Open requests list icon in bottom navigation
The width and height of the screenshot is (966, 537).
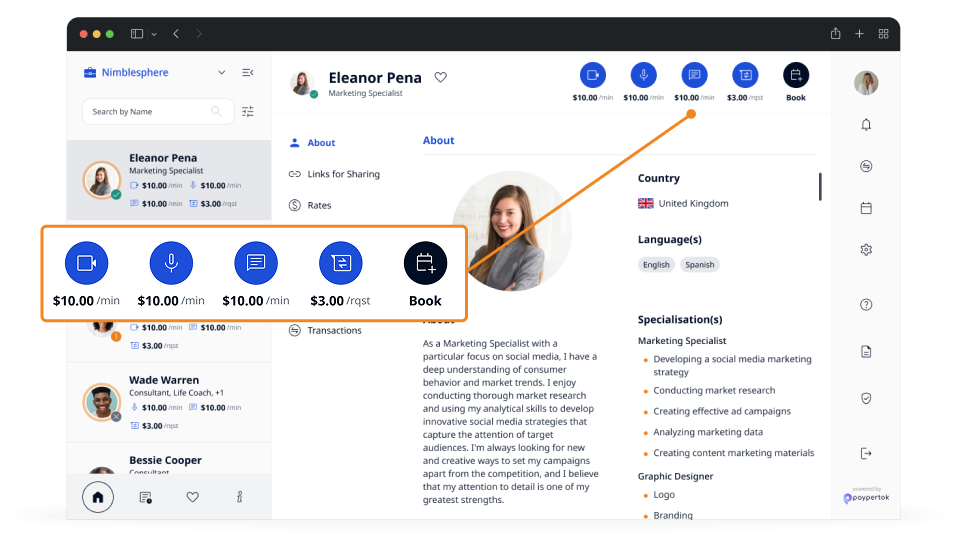pos(145,497)
